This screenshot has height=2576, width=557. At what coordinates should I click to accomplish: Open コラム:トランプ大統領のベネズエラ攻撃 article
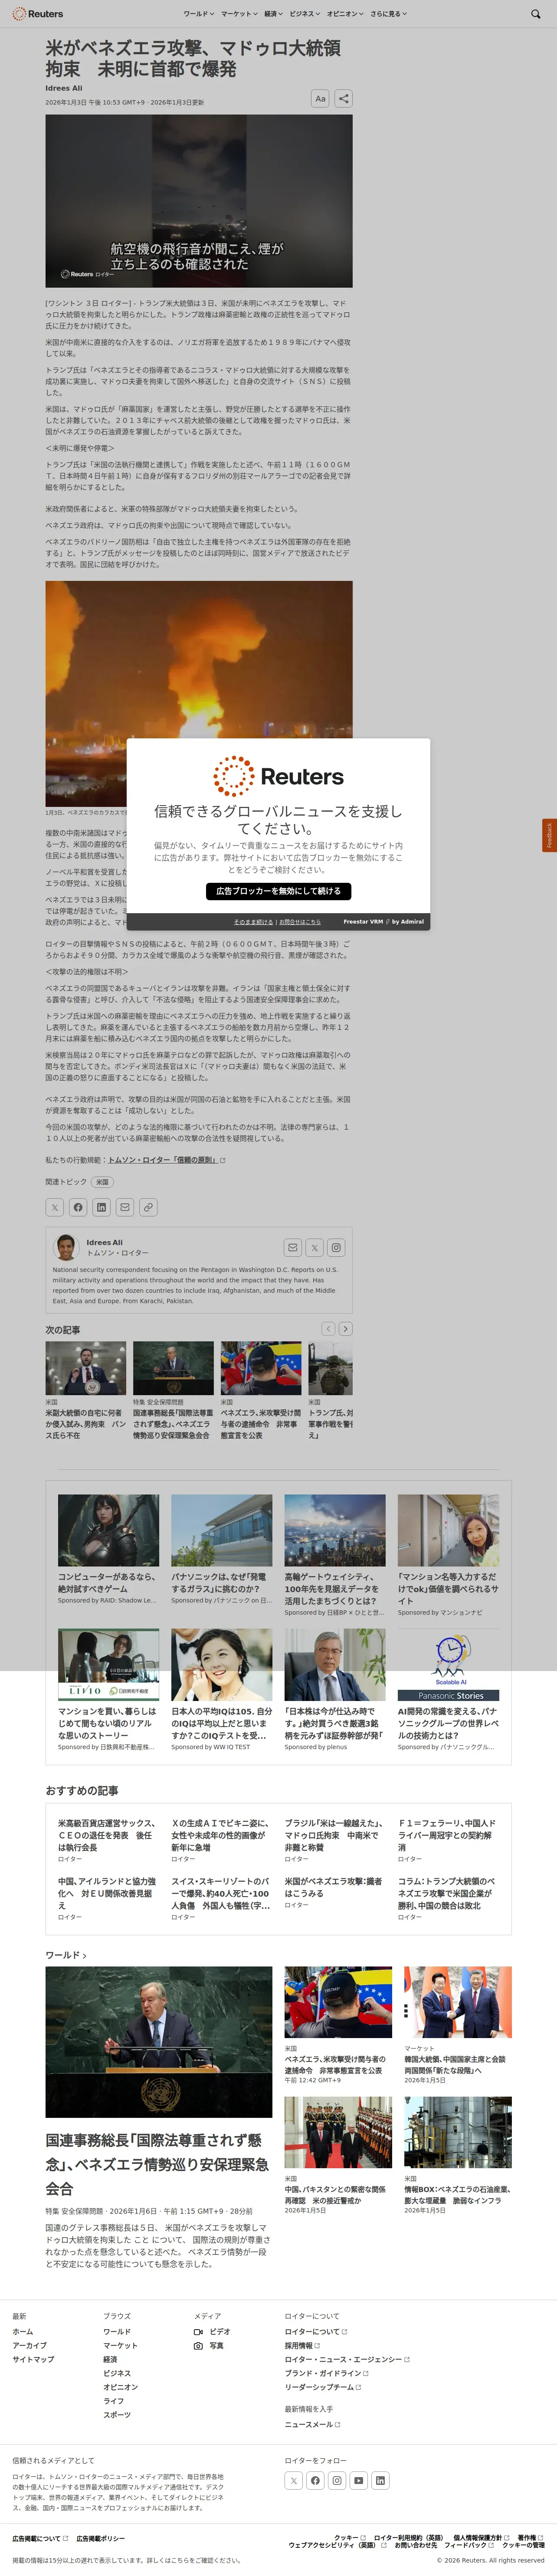click(448, 1893)
